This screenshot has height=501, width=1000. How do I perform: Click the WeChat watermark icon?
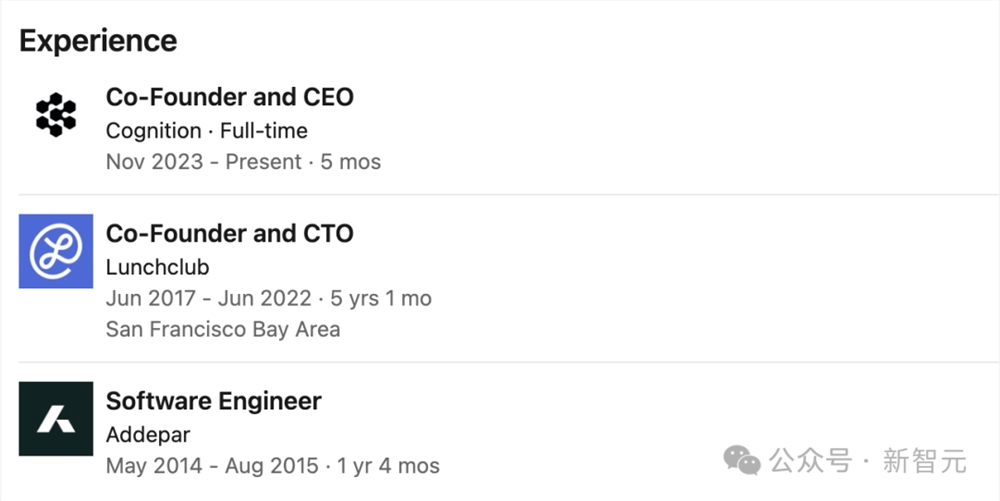pyautogui.click(x=742, y=460)
